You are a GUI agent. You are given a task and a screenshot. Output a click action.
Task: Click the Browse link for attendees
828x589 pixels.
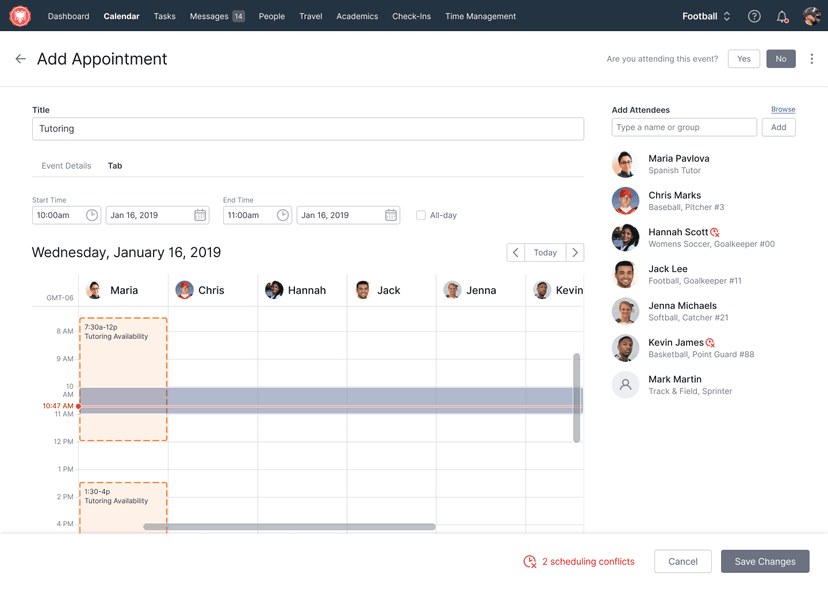click(782, 109)
